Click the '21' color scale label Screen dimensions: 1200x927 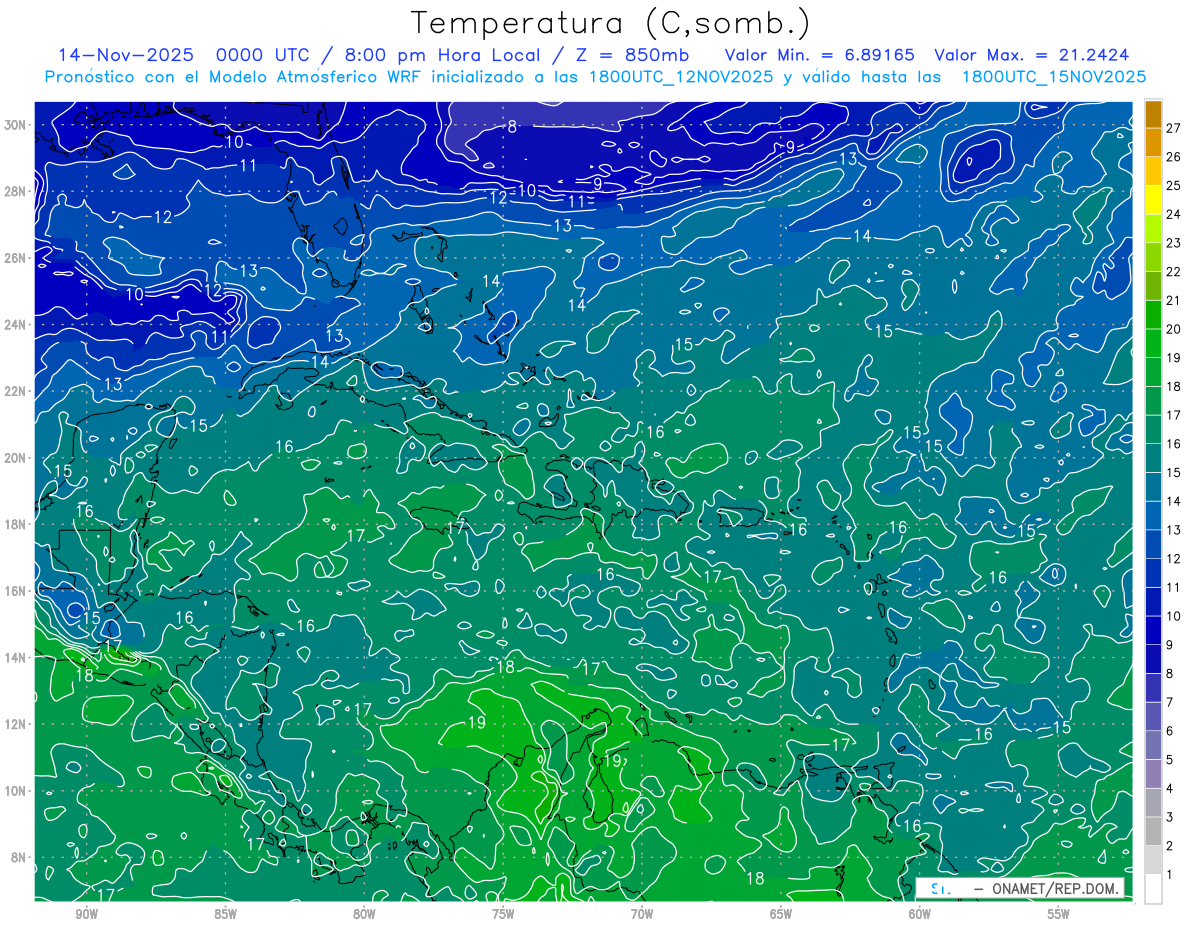[x=1174, y=300]
